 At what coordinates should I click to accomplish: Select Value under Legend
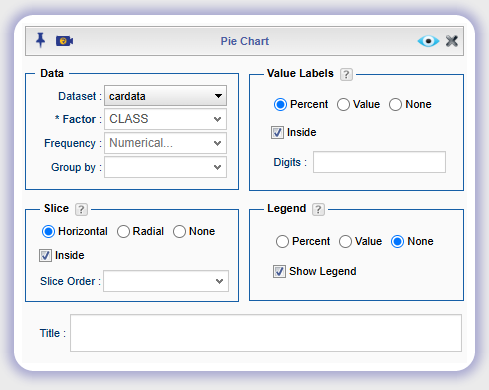[345, 241]
